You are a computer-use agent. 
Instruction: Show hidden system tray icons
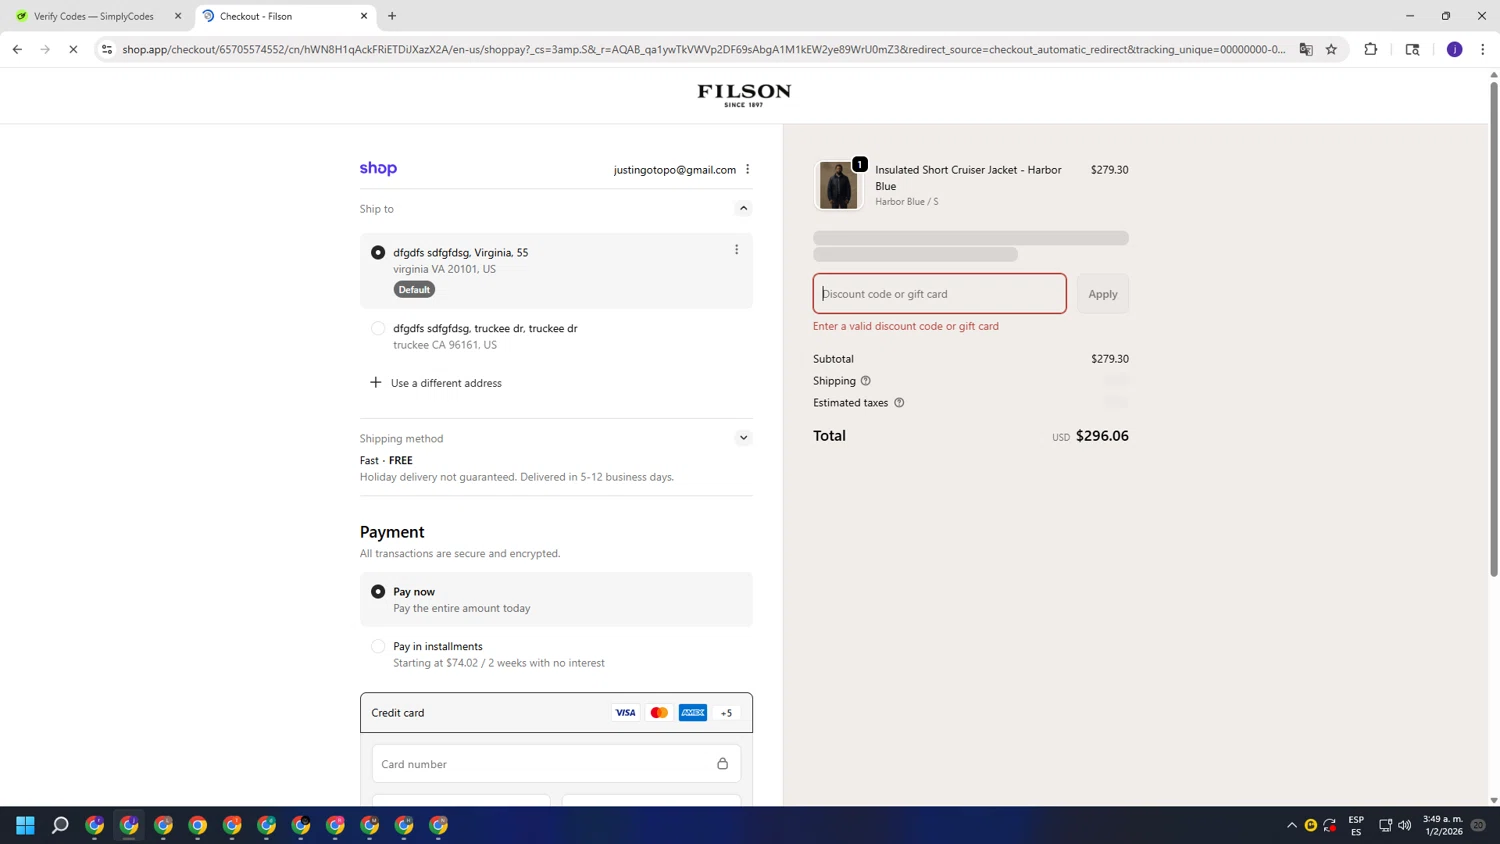(x=1292, y=825)
